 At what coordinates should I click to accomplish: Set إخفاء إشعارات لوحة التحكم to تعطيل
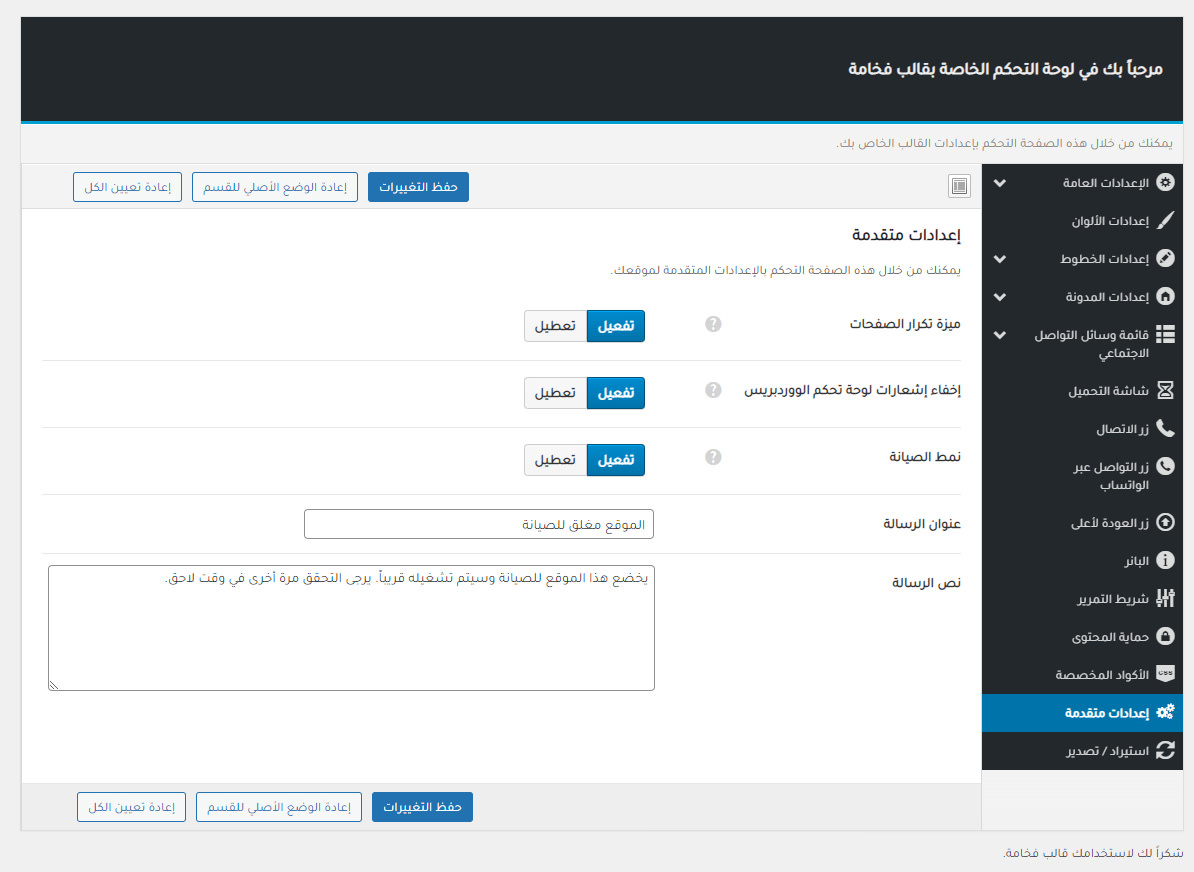point(555,393)
